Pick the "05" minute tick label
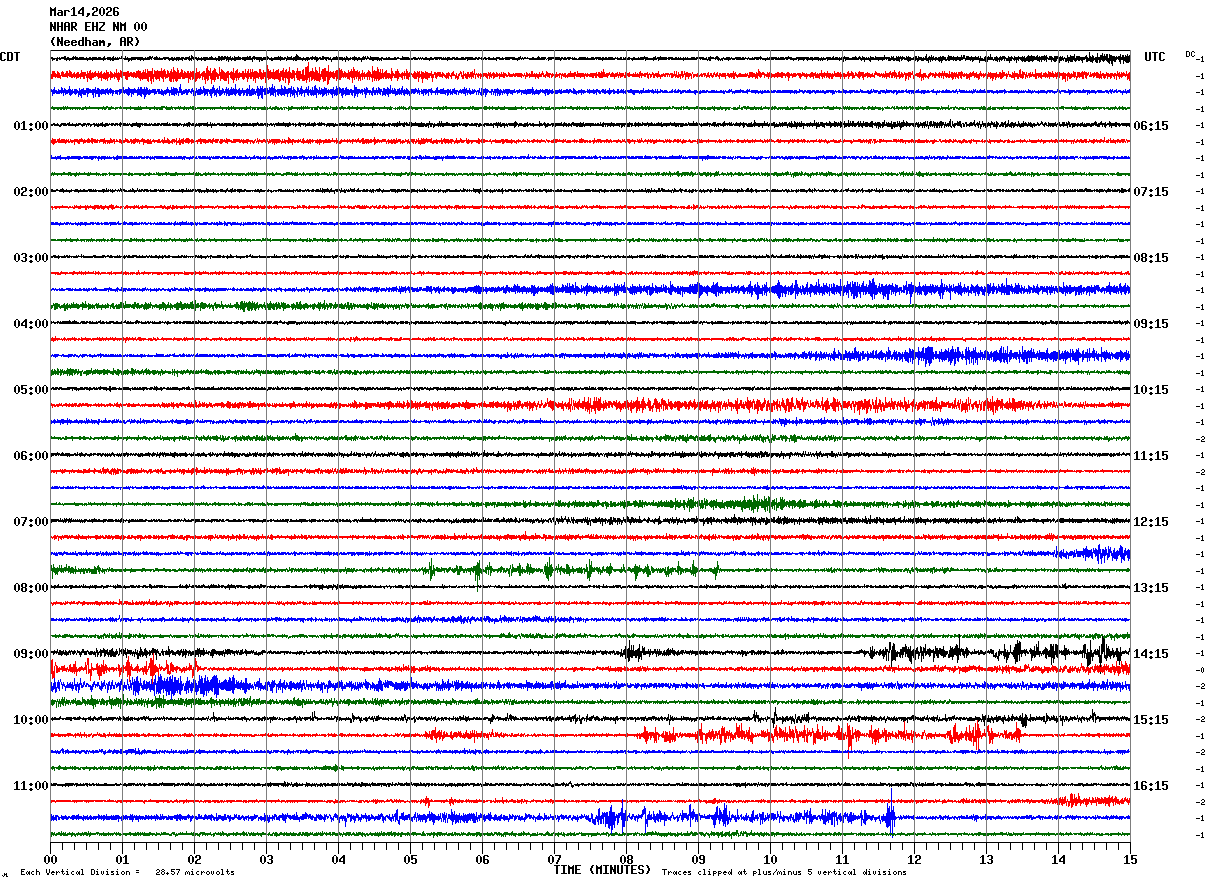Viewport: 1210px width, 886px height. click(410, 860)
